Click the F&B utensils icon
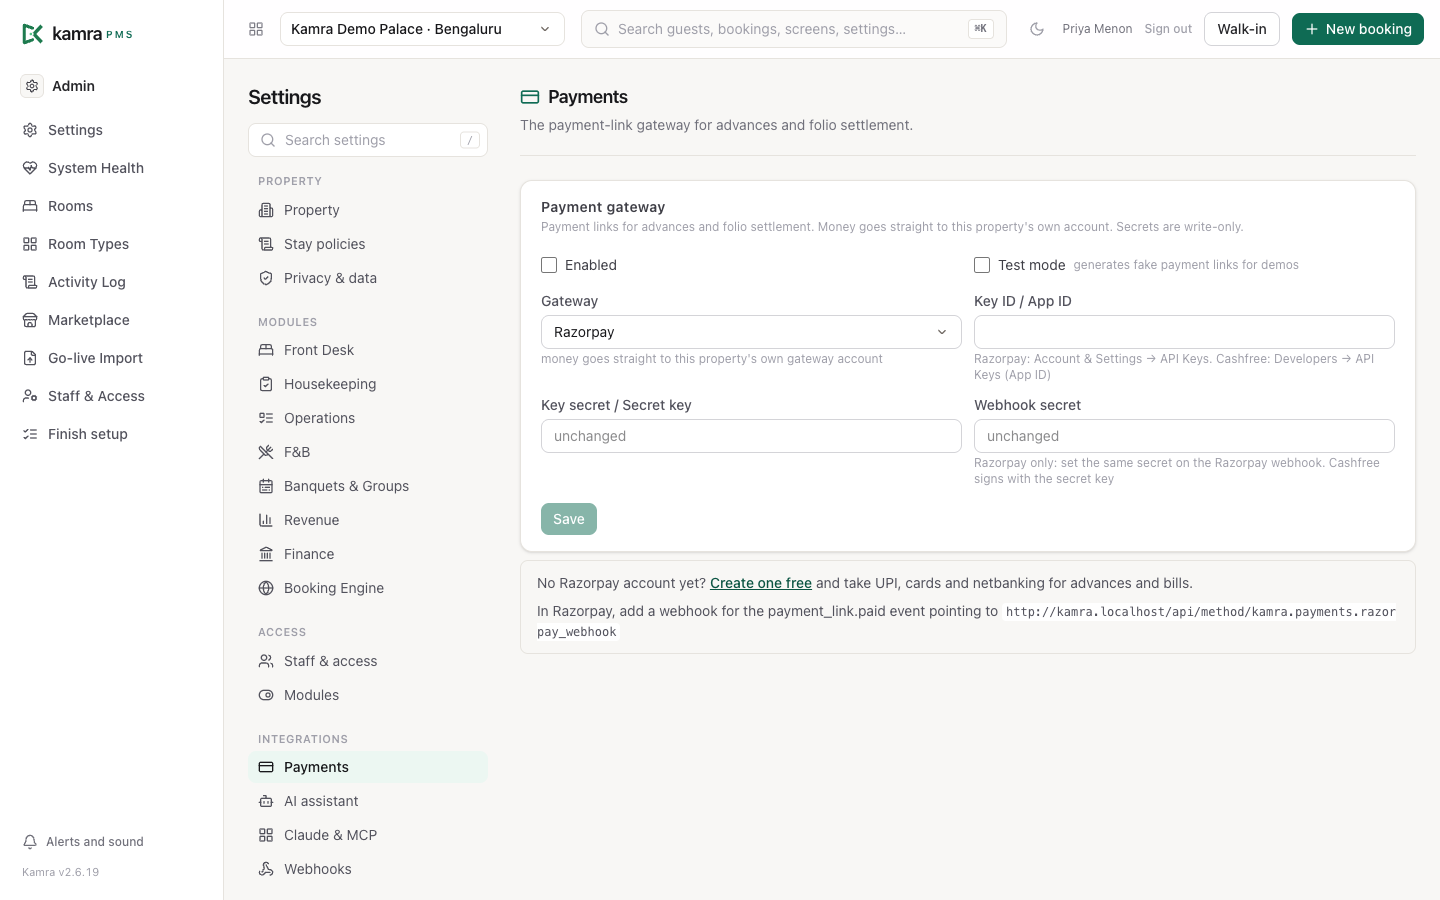The image size is (1440, 900). (266, 452)
